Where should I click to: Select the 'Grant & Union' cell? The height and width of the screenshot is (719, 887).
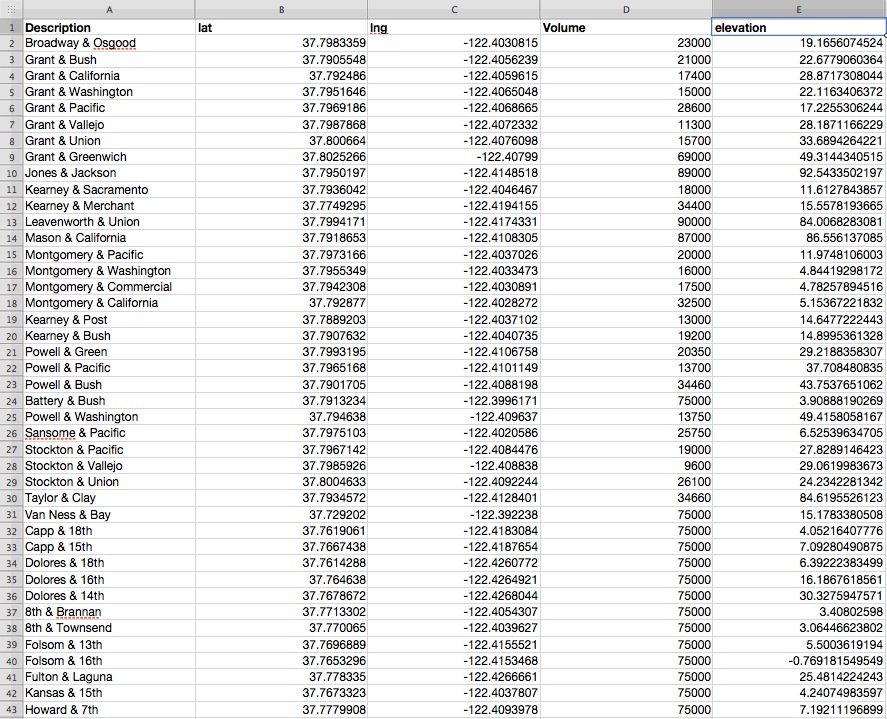coord(109,140)
